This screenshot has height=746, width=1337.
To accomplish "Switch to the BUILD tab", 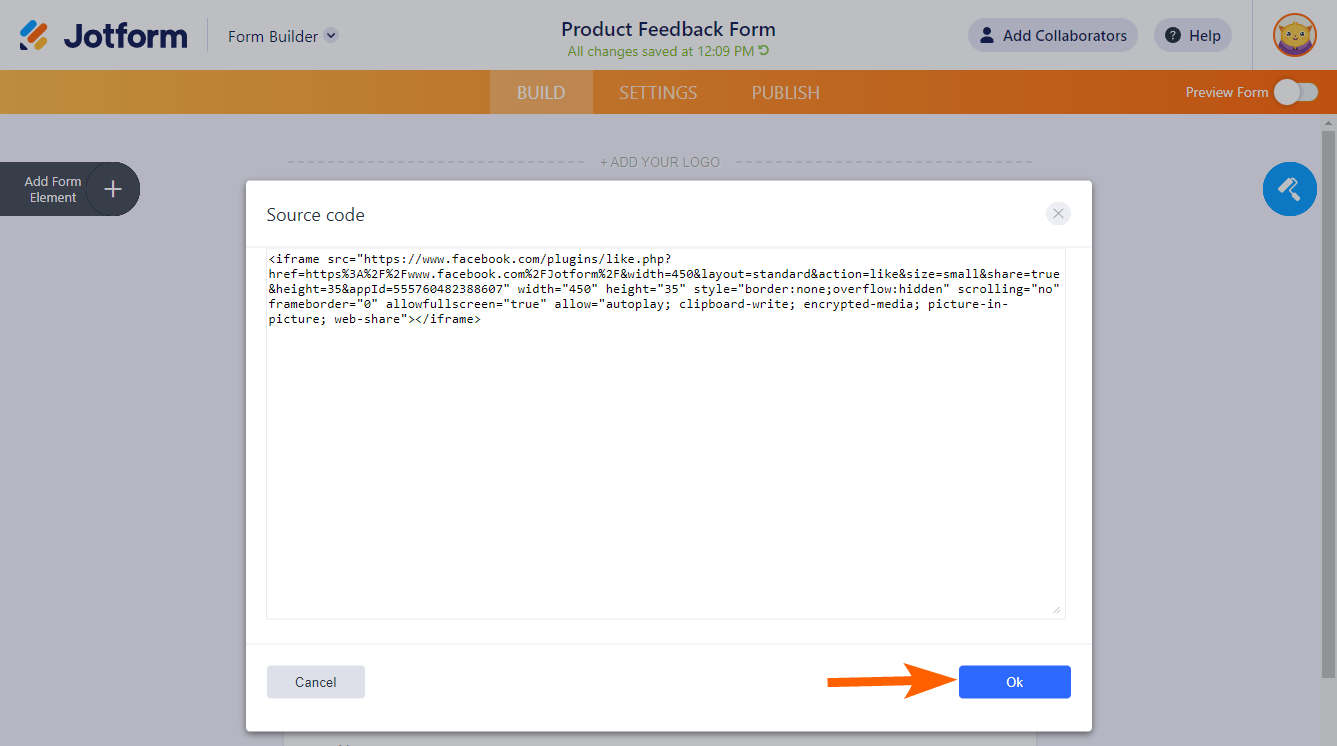I will [541, 93].
